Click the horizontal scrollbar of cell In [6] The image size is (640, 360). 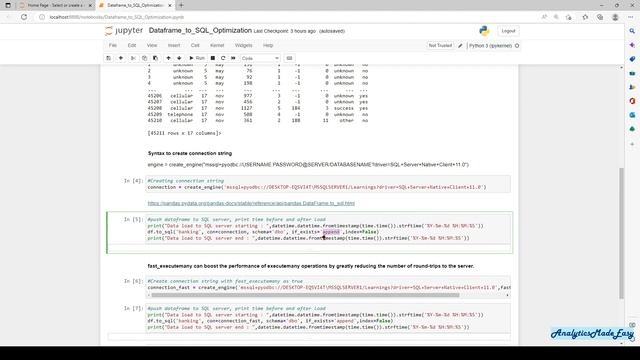(x=305, y=295)
